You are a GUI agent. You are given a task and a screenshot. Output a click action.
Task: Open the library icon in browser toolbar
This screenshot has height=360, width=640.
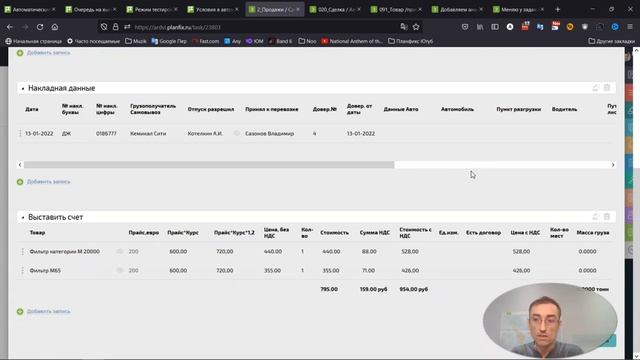coord(480,27)
